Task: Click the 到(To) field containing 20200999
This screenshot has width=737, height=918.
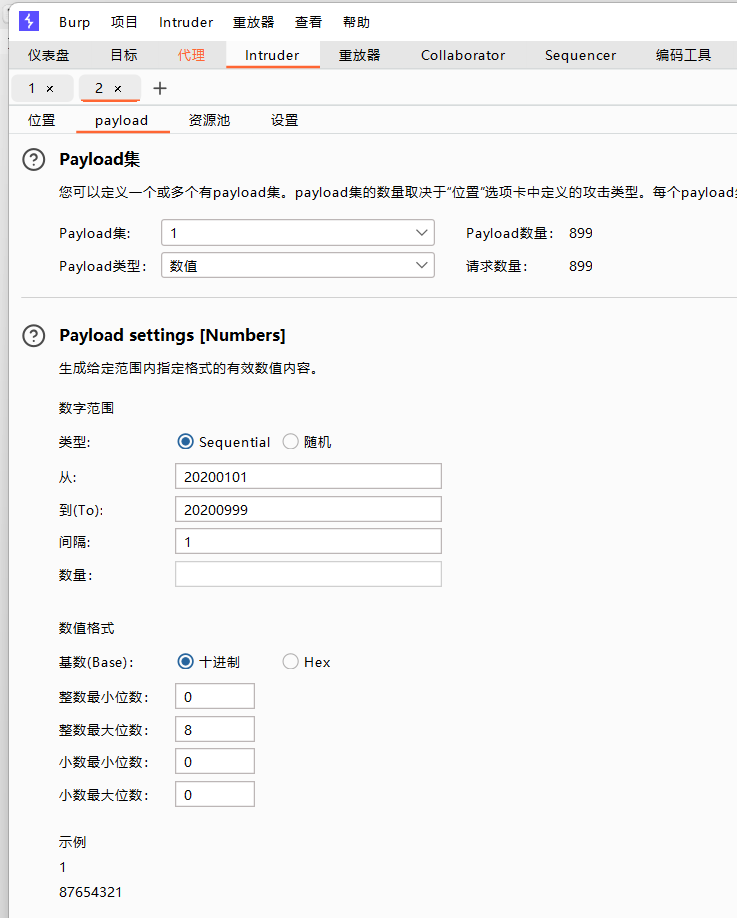Action: [308, 509]
